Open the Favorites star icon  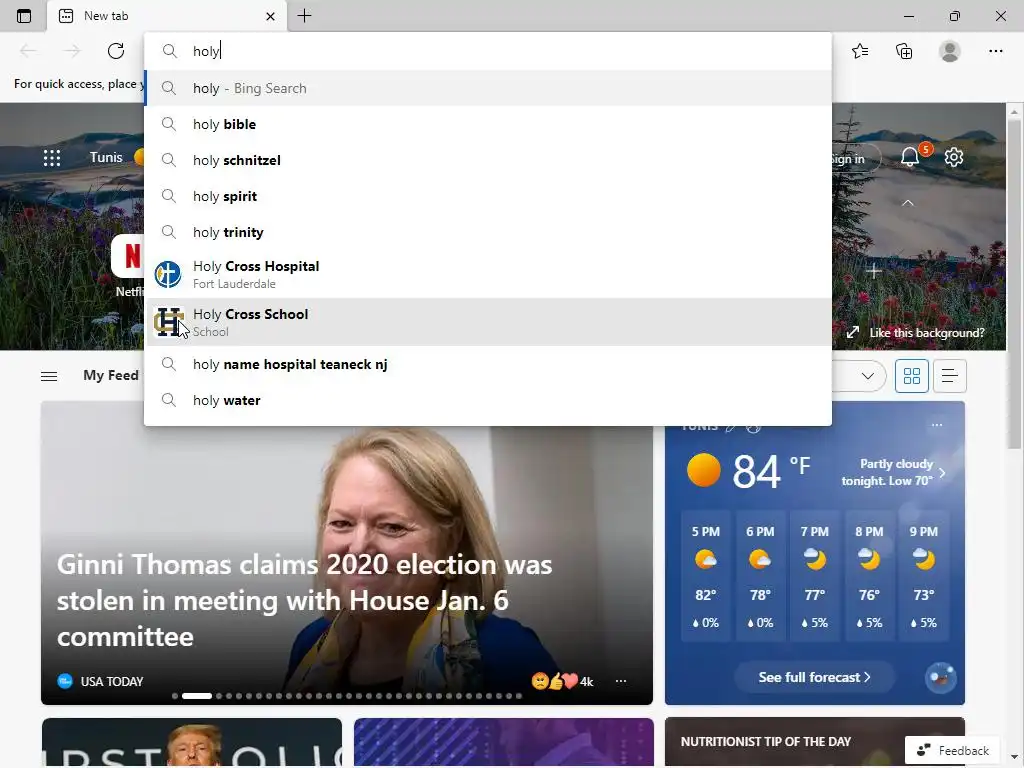click(860, 51)
